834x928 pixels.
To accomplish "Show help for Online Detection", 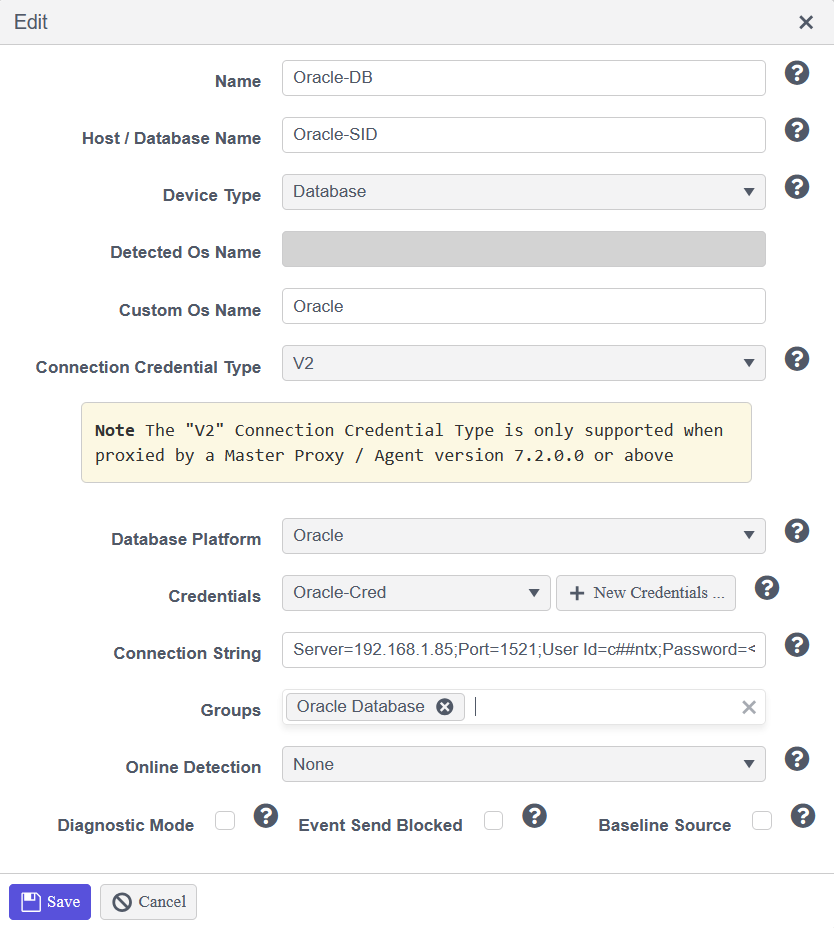I will click(797, 759).
